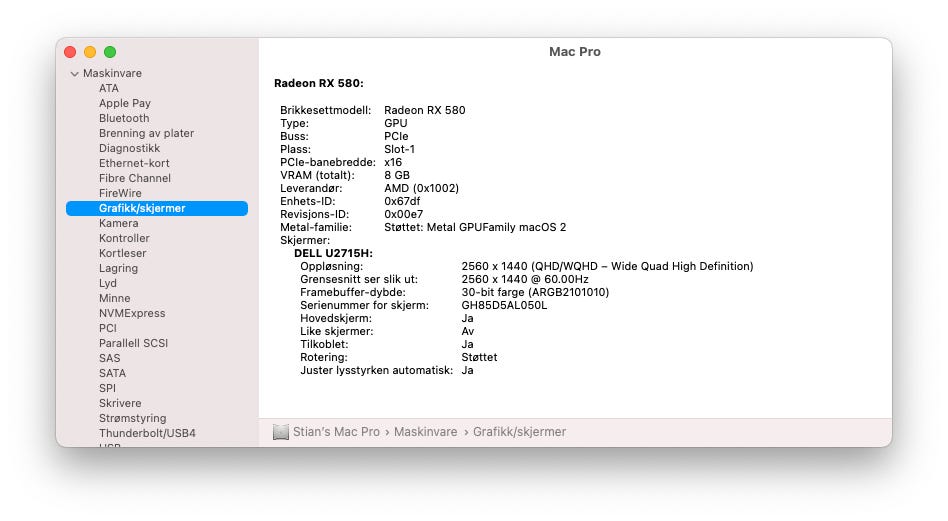Zoom the window with green button
Viewport: 948px width, 521px height.
click(x=110, y=52)
